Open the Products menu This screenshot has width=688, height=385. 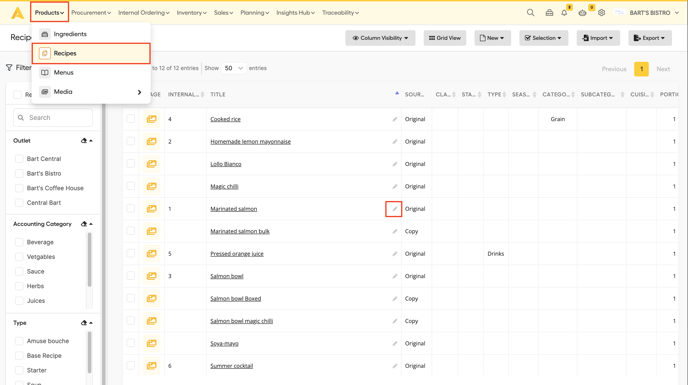point(50,13)
